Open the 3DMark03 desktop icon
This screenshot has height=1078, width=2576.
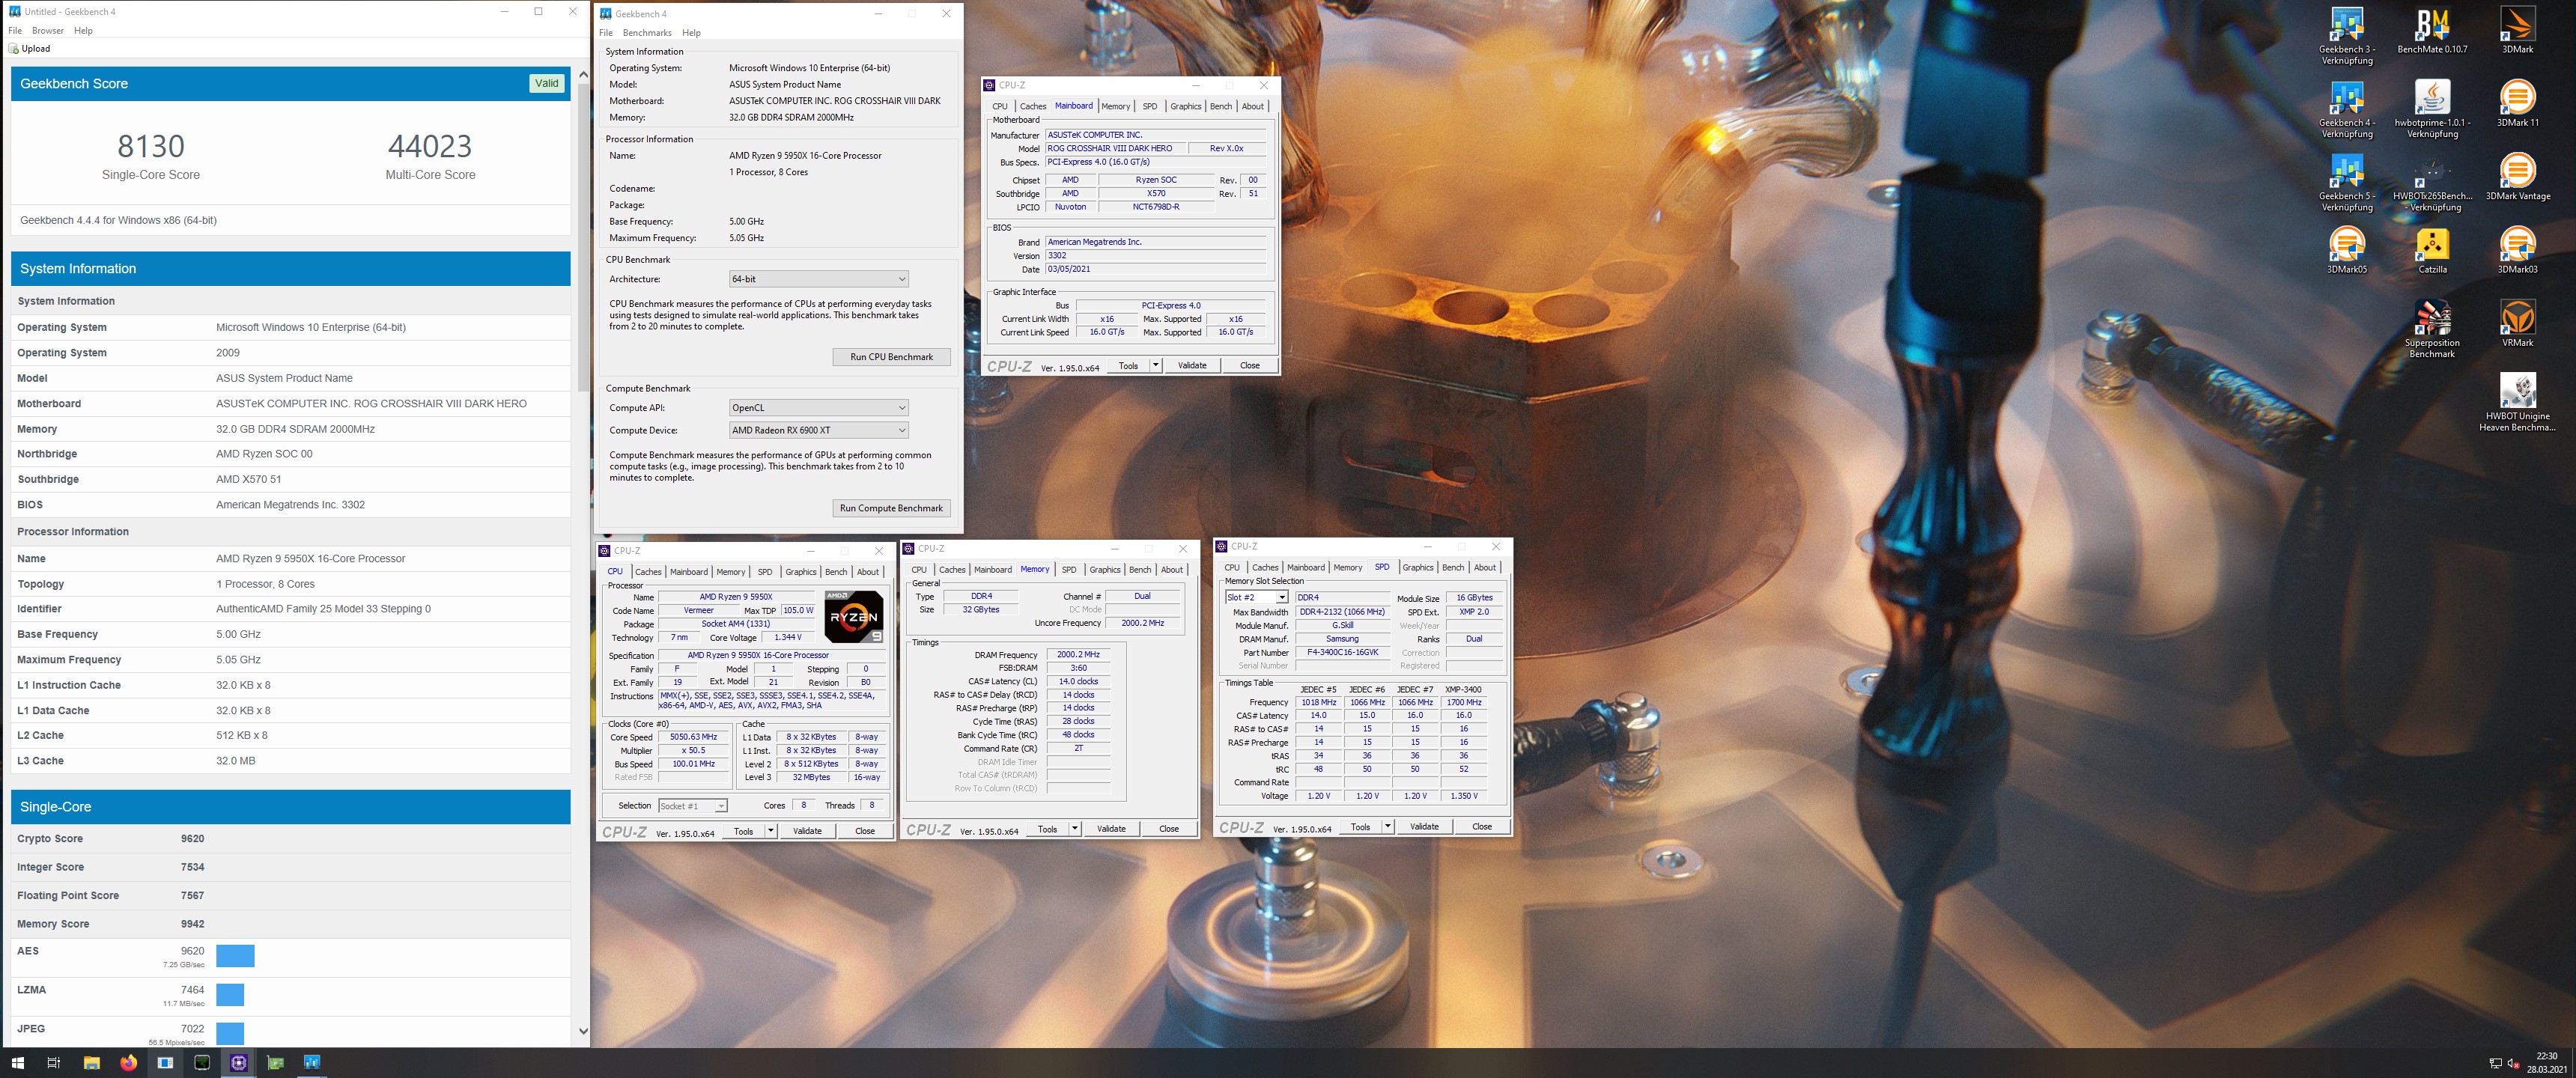[2517, 250]
